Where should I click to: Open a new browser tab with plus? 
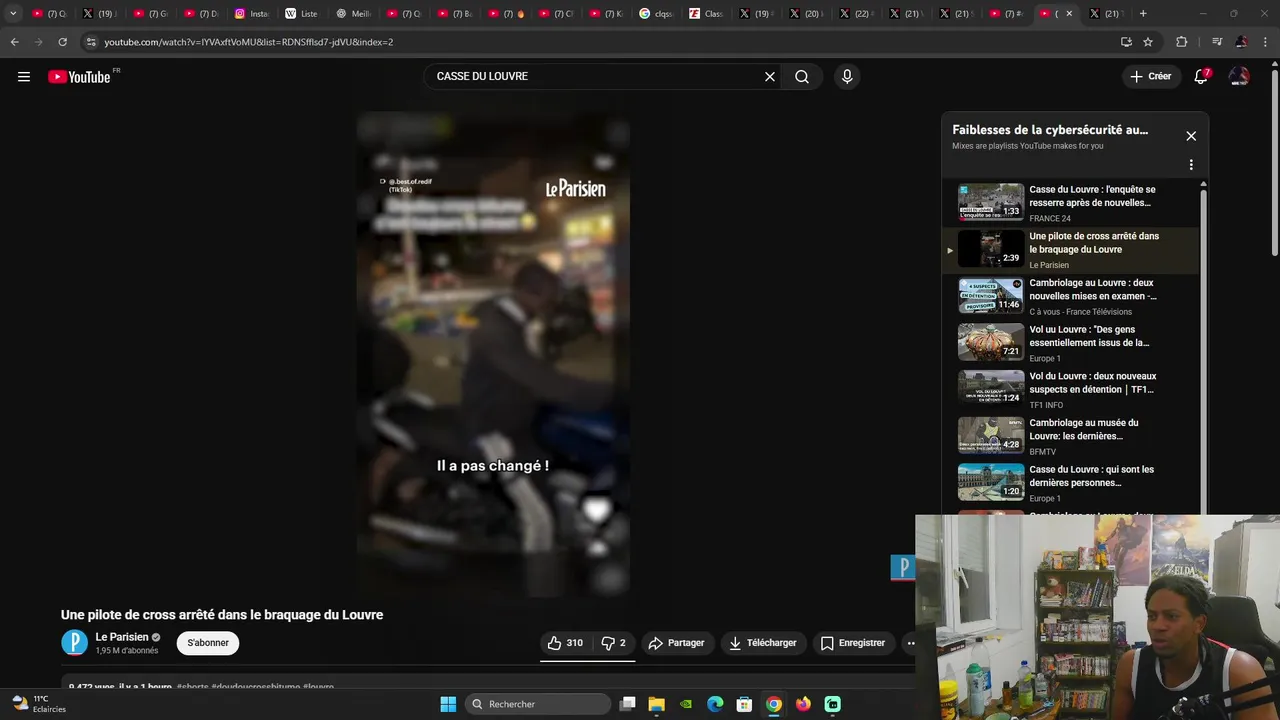(x=1143, y=14)
